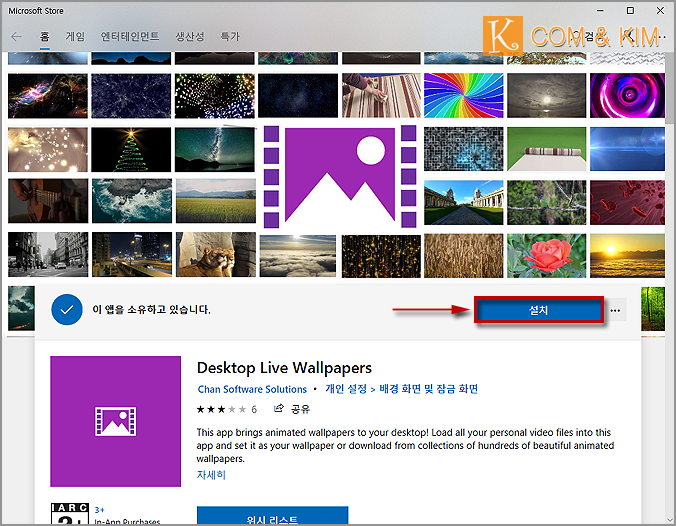This screenshot has height=526, width=676.
Task: Select the green forest thumbnail beside the install bar
Action: pyautogui.click(x=653, y=309)
